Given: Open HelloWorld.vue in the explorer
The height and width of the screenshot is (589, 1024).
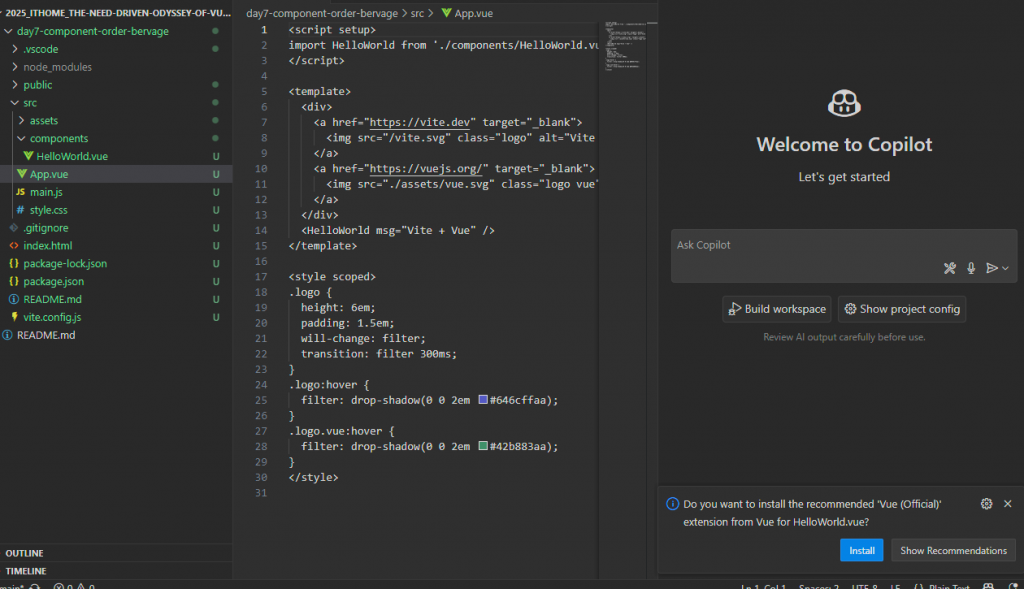Looking at the screenshot, I should coord(72,156).
